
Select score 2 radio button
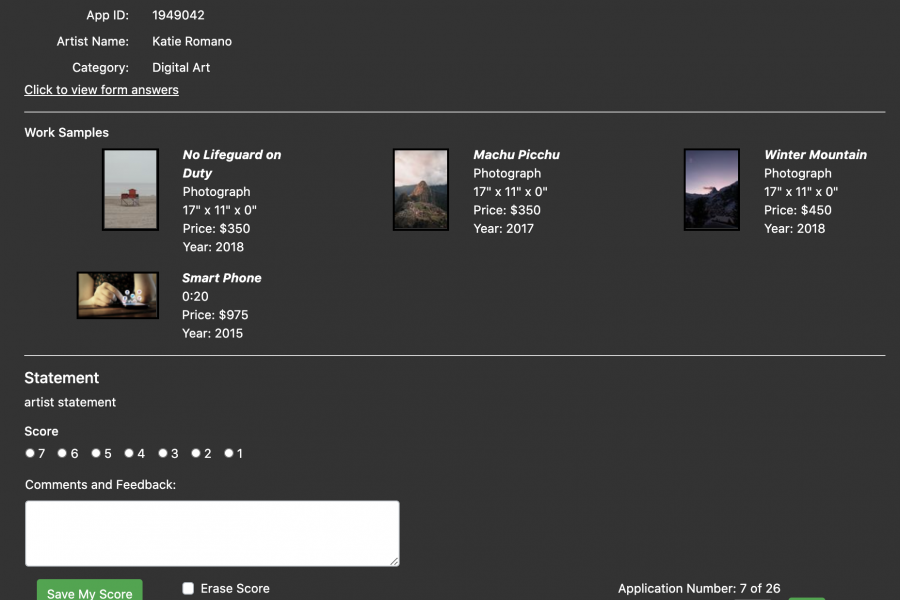tap(196, 453)
